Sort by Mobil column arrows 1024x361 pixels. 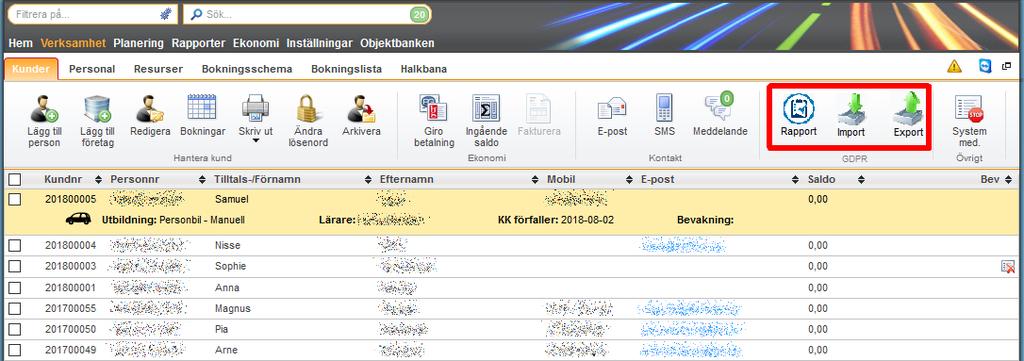[x=630, y=180]
